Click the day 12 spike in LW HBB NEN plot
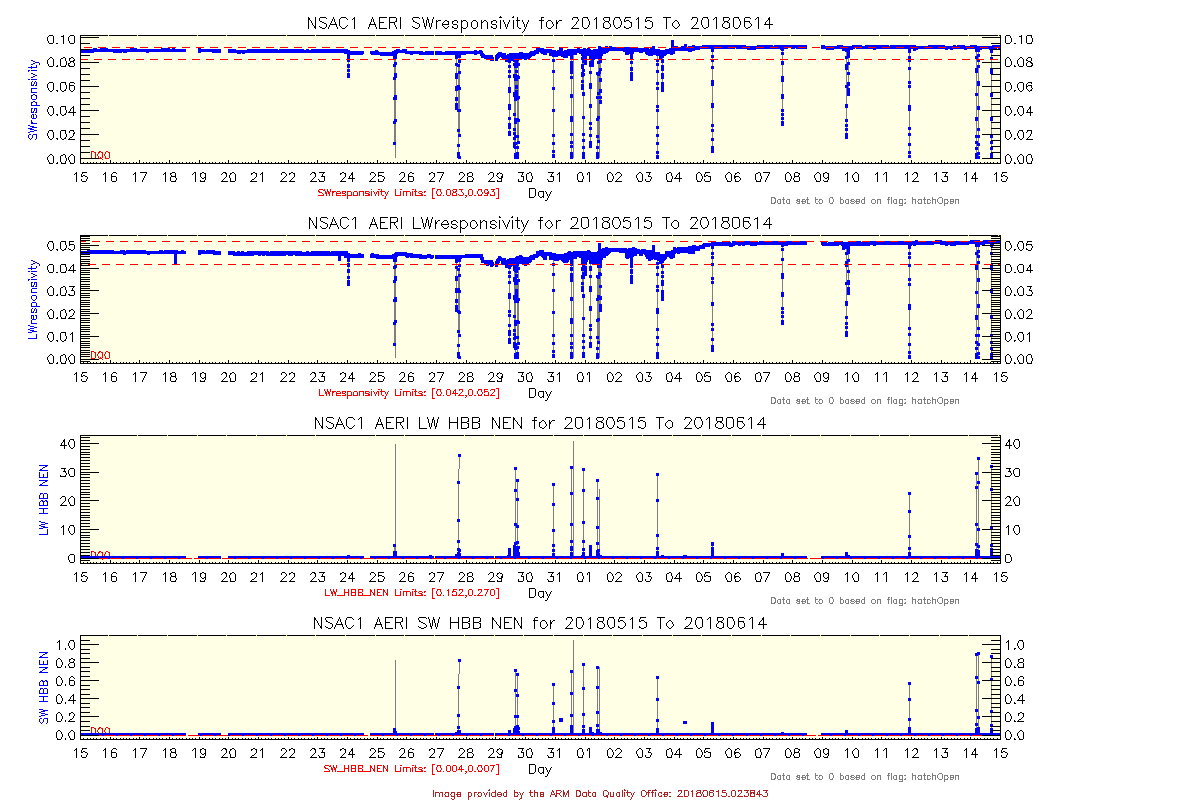 click(910, 520)
